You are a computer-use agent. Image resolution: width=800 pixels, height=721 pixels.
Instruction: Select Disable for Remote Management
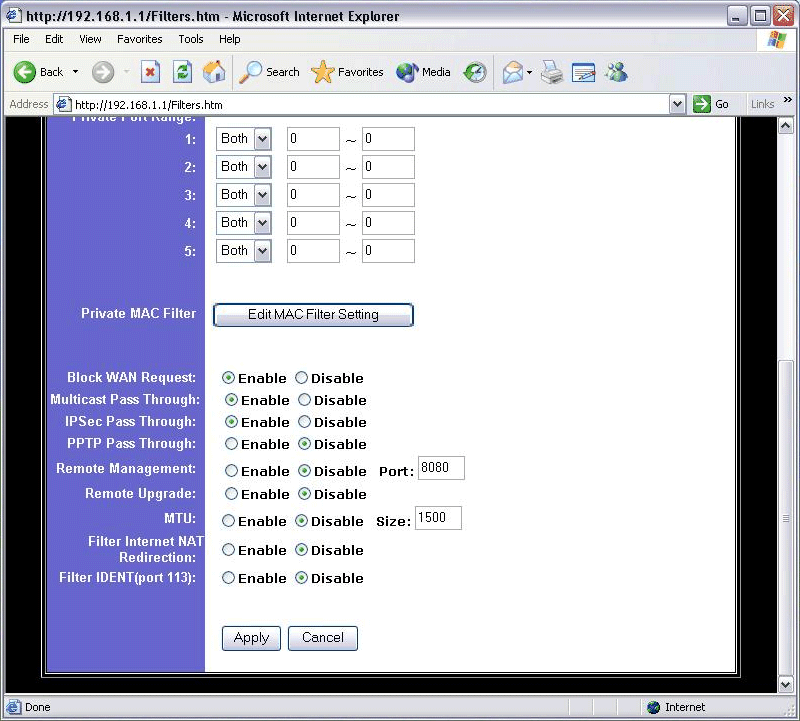pyautogui.click(x=305, y=470)
